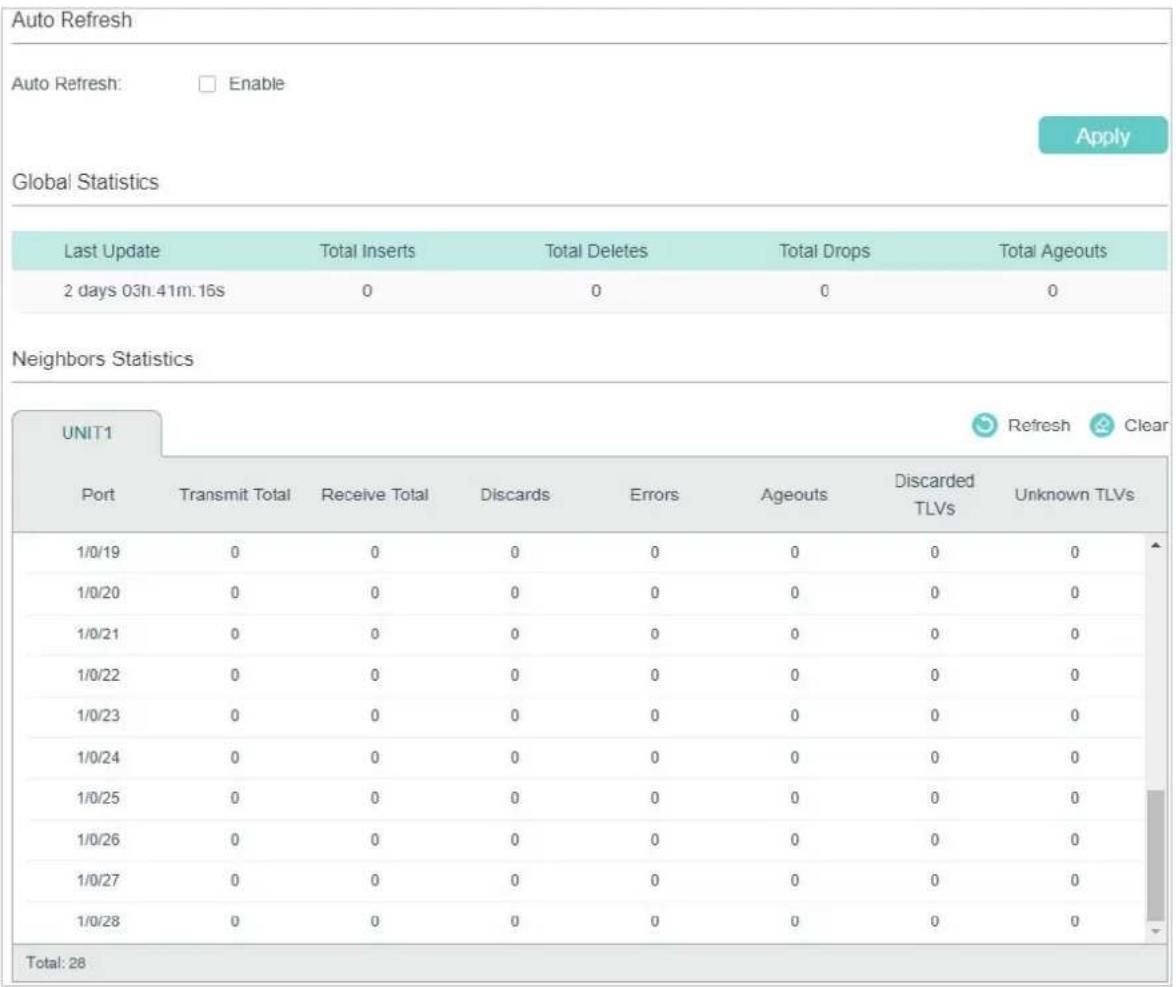The width and height of the screenshot is (1176, 987).
Task: Select port row 1/0/22
Action: (585, 676)
